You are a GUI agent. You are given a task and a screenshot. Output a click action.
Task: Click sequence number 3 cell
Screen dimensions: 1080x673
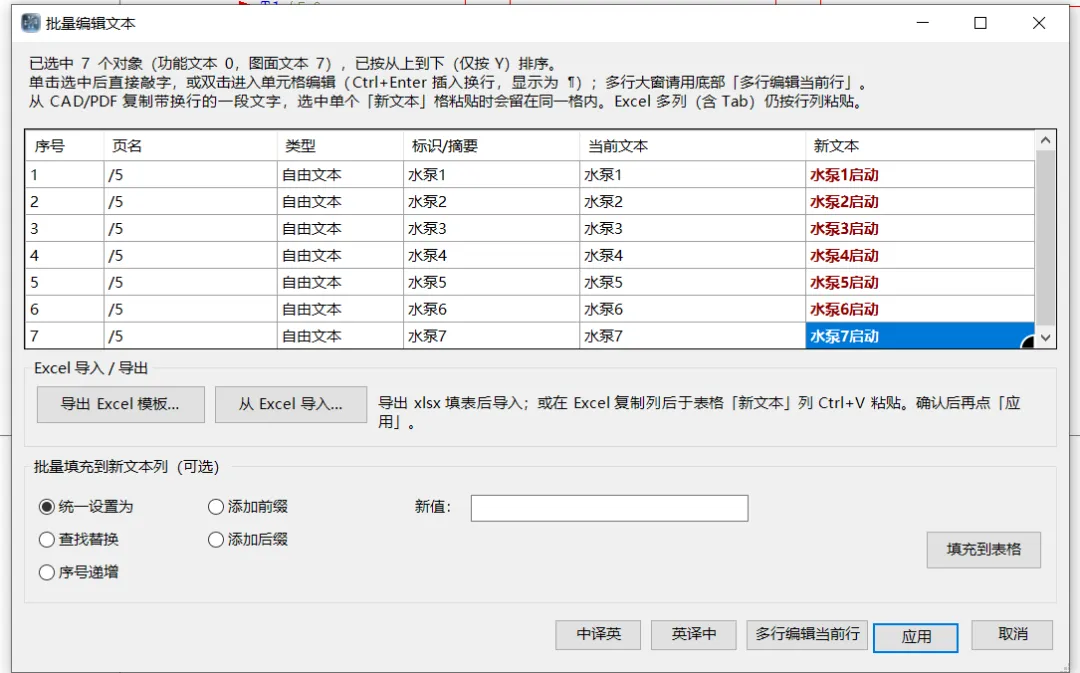(65, 229)
